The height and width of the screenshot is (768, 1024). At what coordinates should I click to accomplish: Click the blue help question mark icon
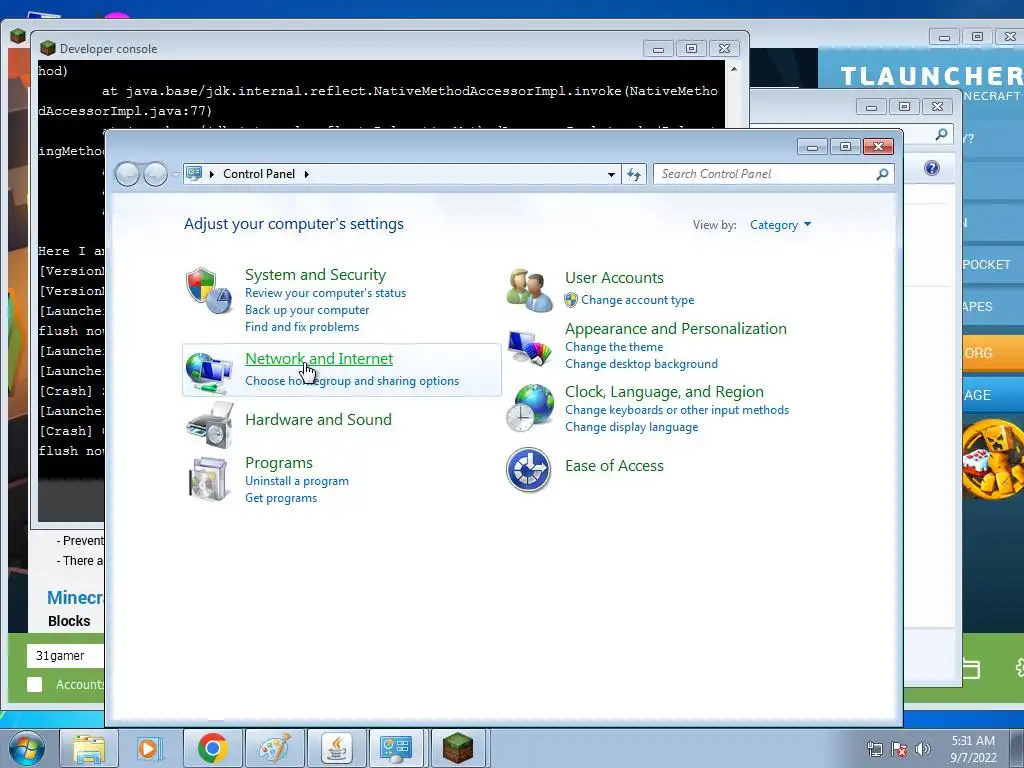coord(932,168)
